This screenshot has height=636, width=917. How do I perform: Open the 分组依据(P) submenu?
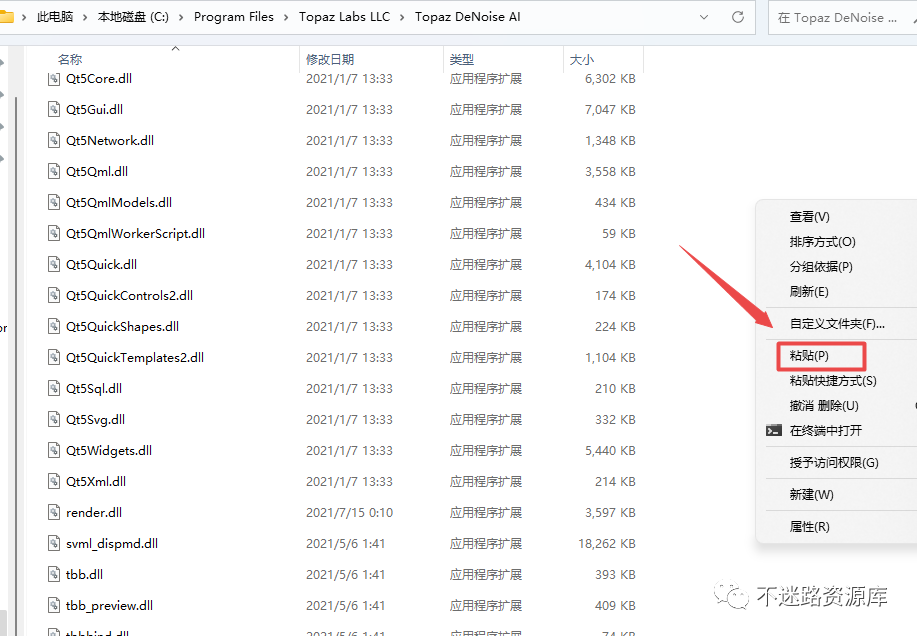(x=821, y=267)
